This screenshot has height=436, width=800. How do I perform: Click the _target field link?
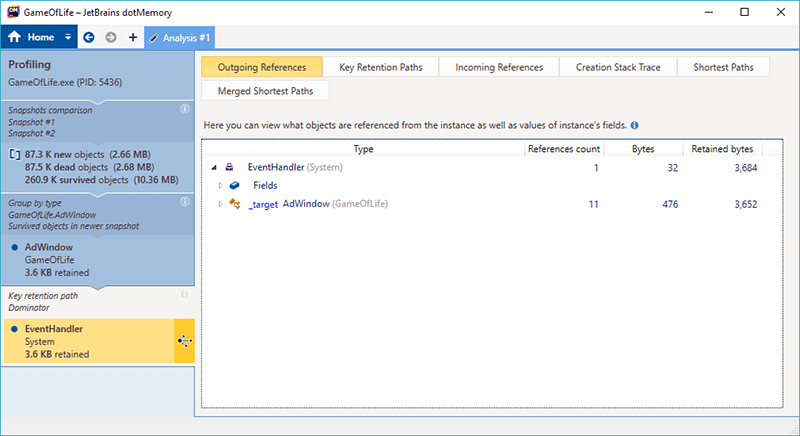[x=263, y=204]
